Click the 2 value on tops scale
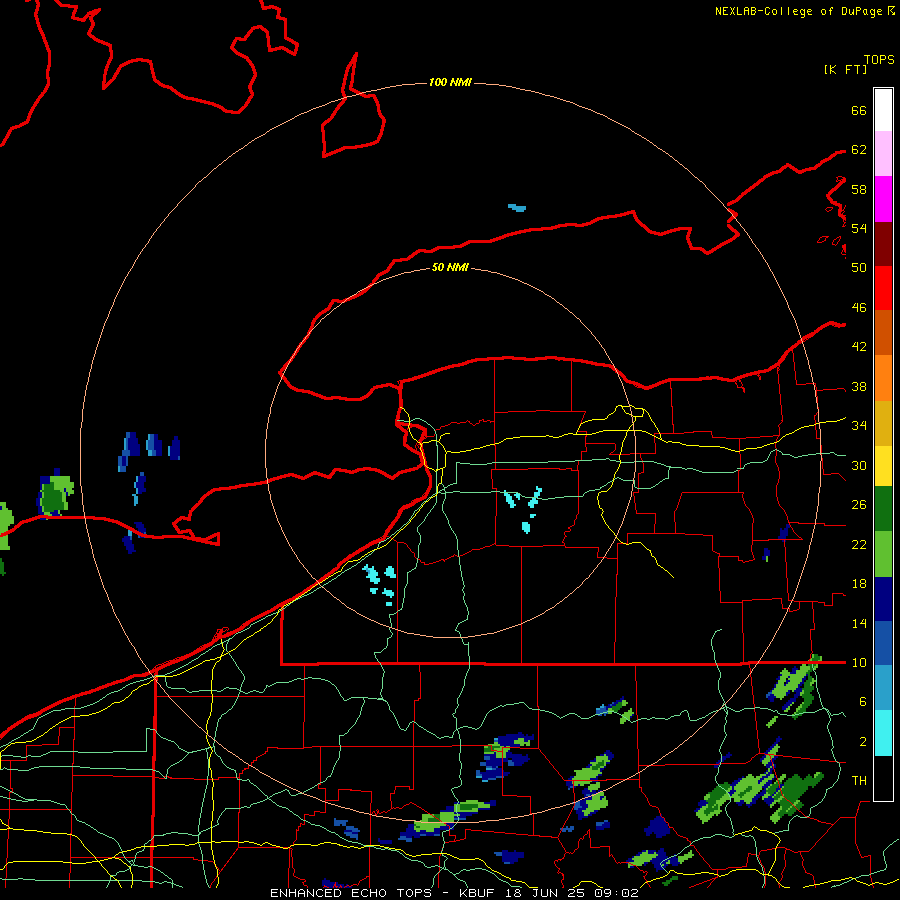Image resolution: width=900 pixels, height=900 pixels. pyautogui.click(x=863, y=741)
